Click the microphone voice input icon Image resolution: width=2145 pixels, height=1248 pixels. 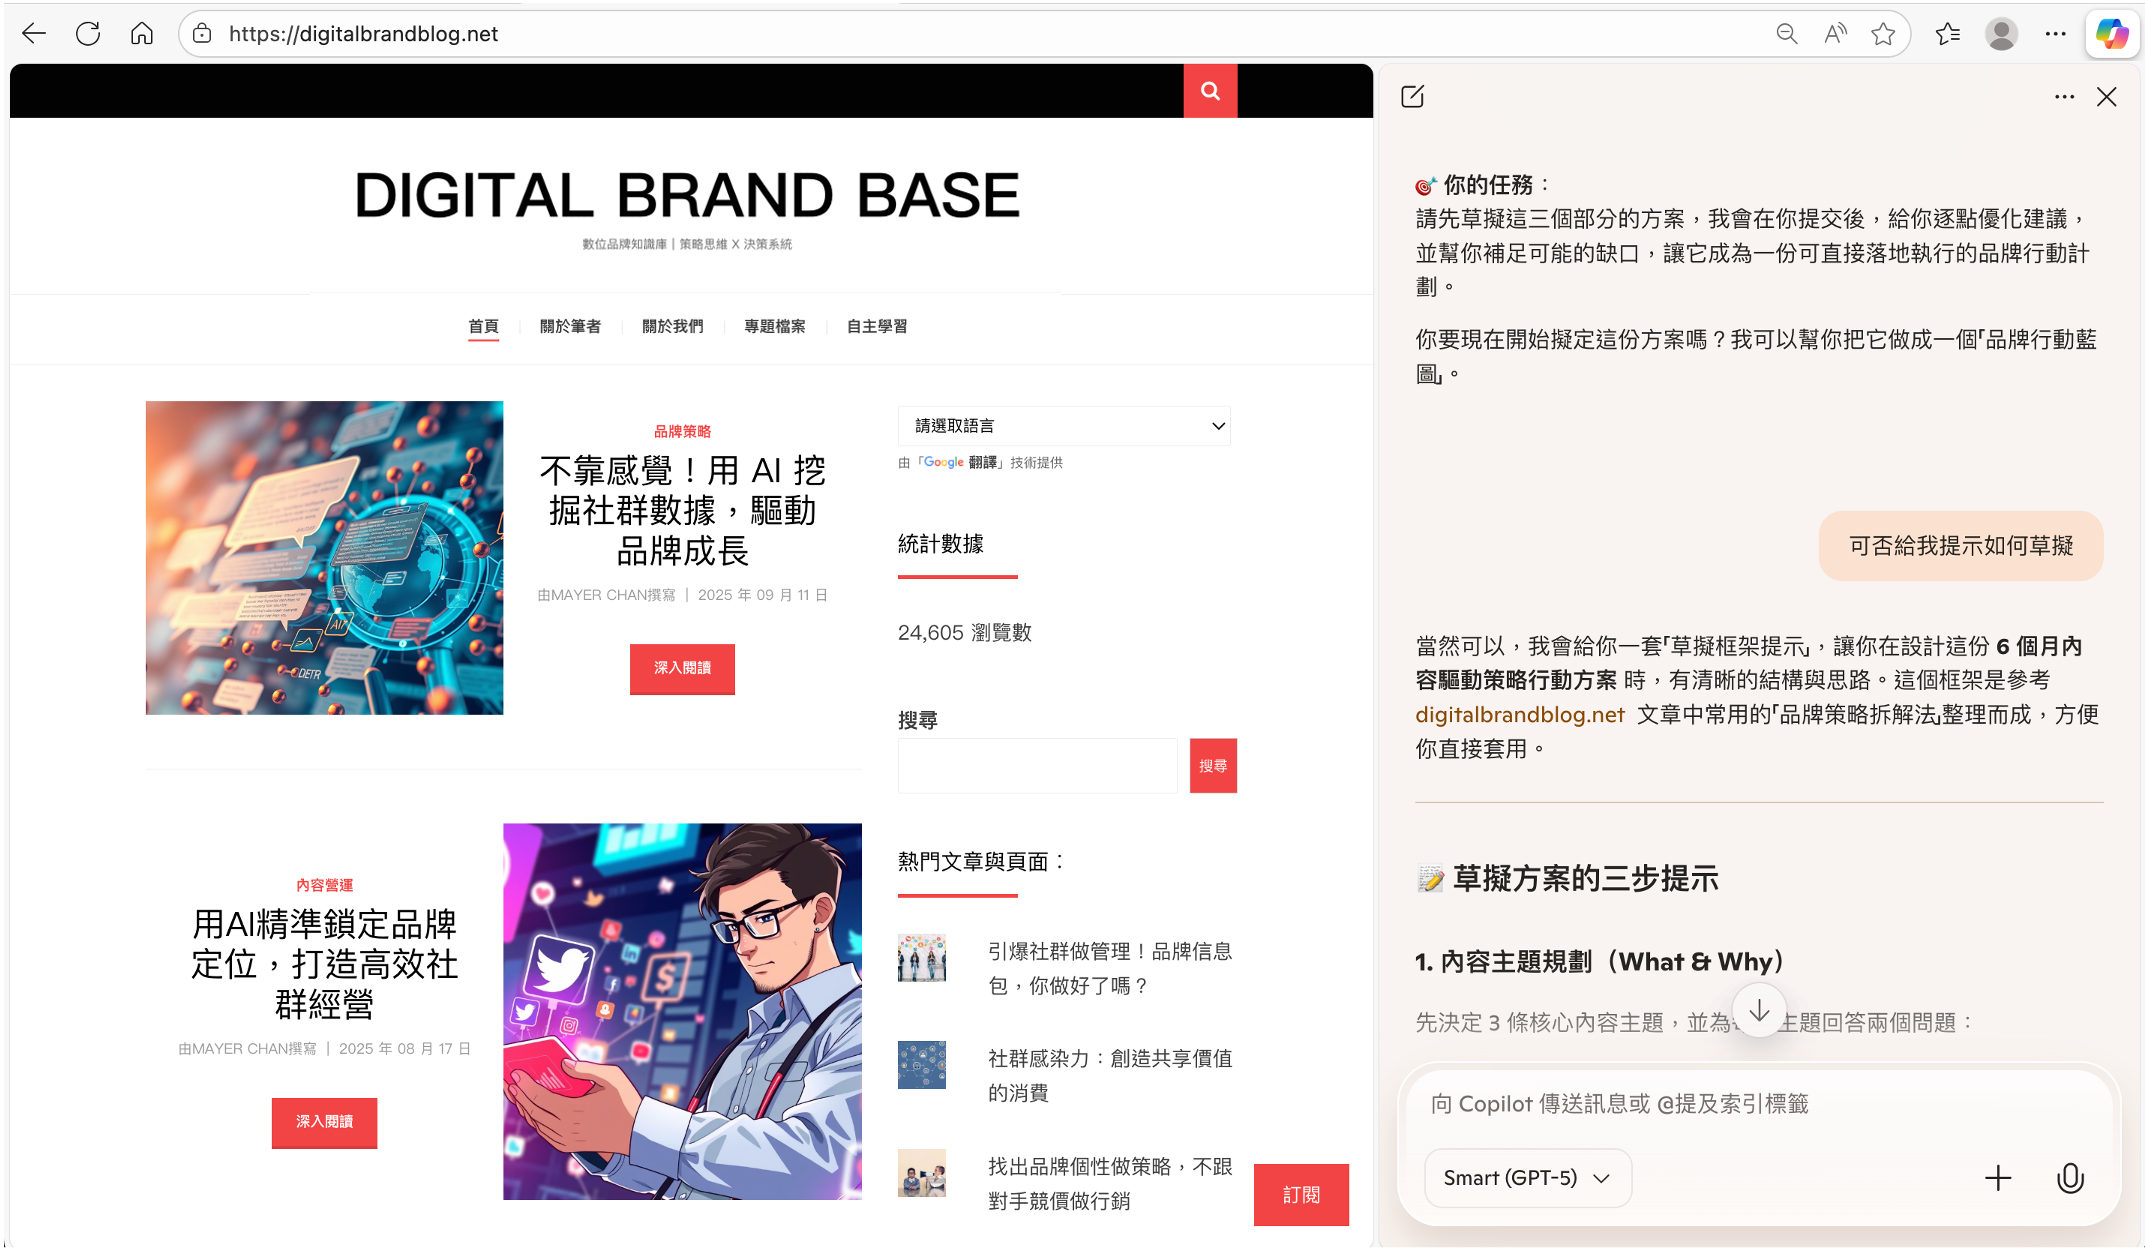[2070, 1178]
